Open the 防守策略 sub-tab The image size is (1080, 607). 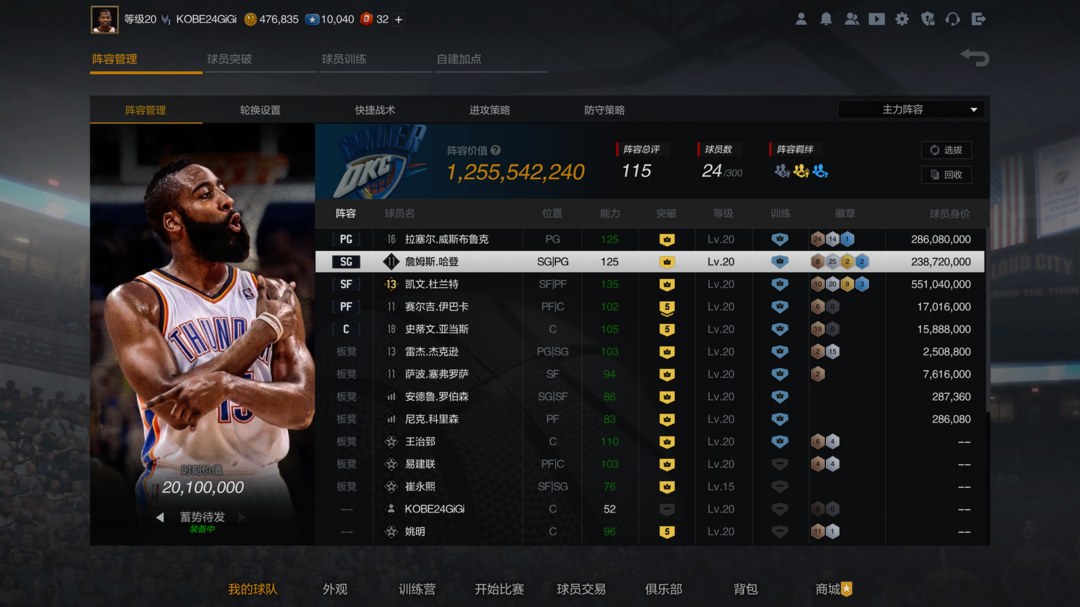(604, 110)
